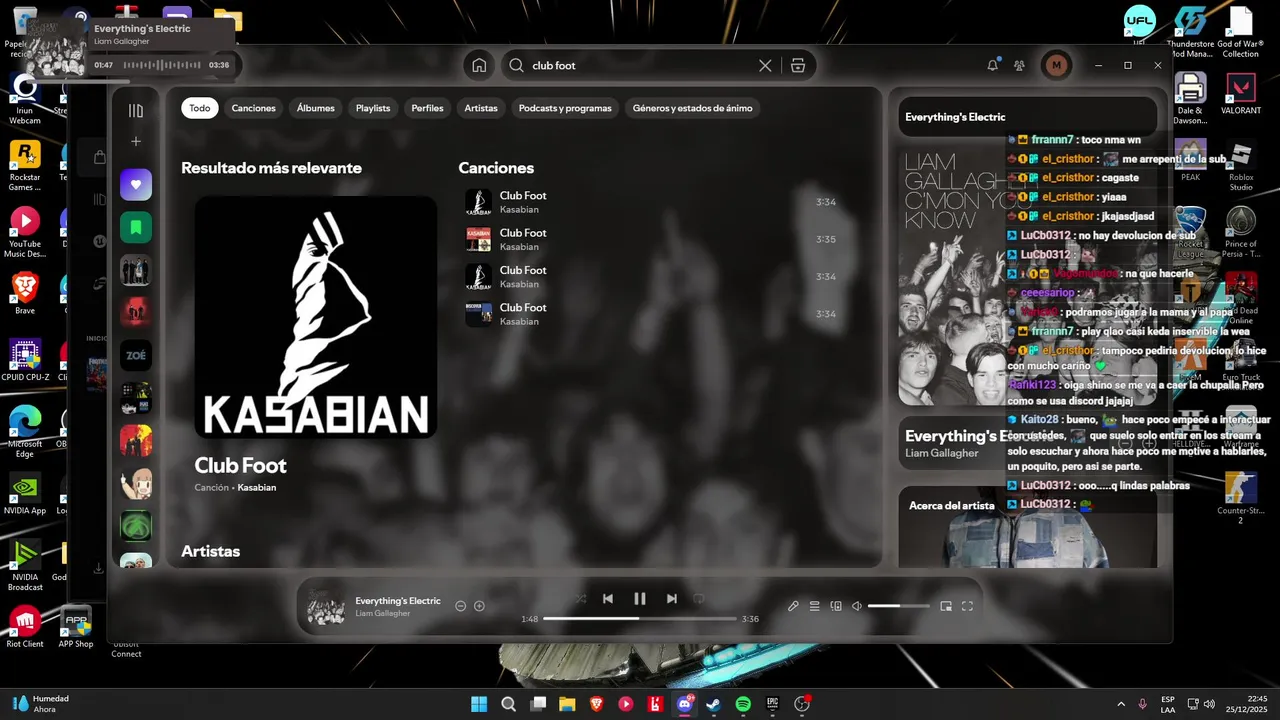Open the ZOÉ tile in the library sidebar
Image resolution: width=1280 pixels, height=720 pixels.
(x=136, y=355)
